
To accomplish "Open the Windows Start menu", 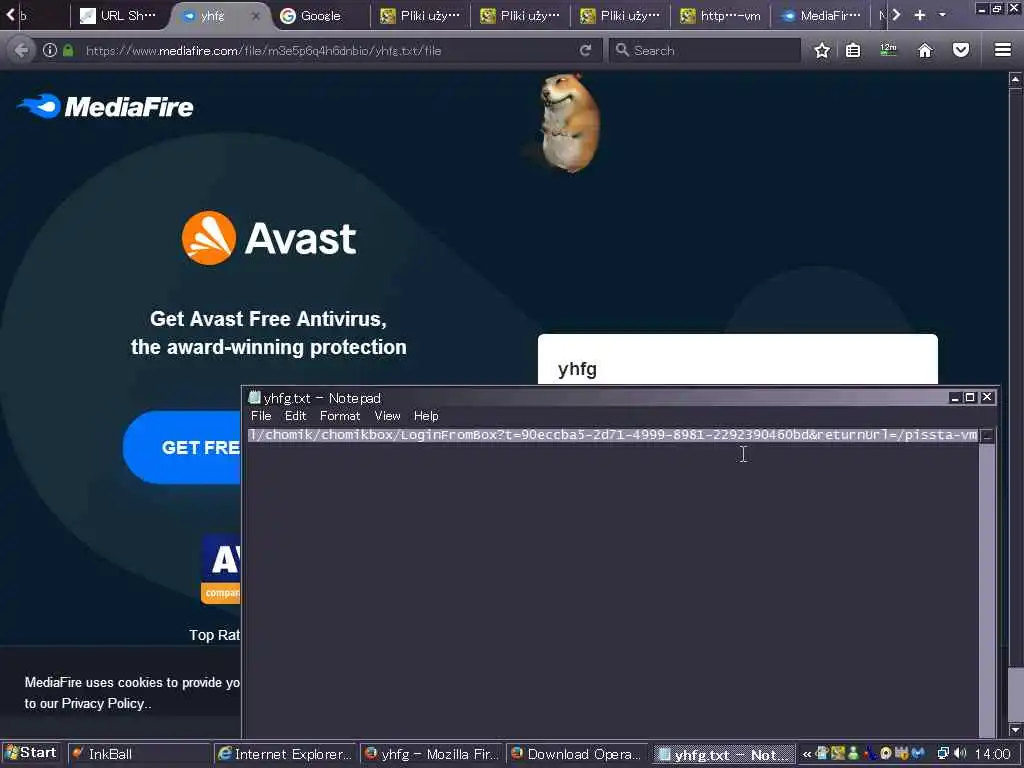I will click(31, 753).
